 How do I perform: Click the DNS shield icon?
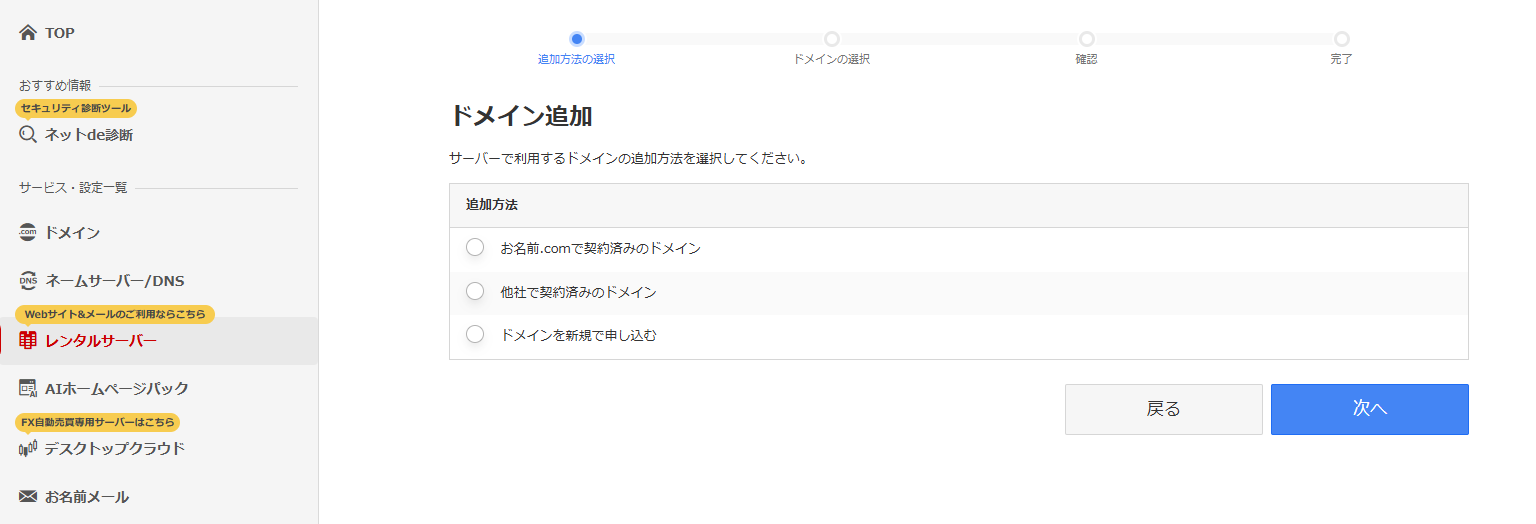28,281
